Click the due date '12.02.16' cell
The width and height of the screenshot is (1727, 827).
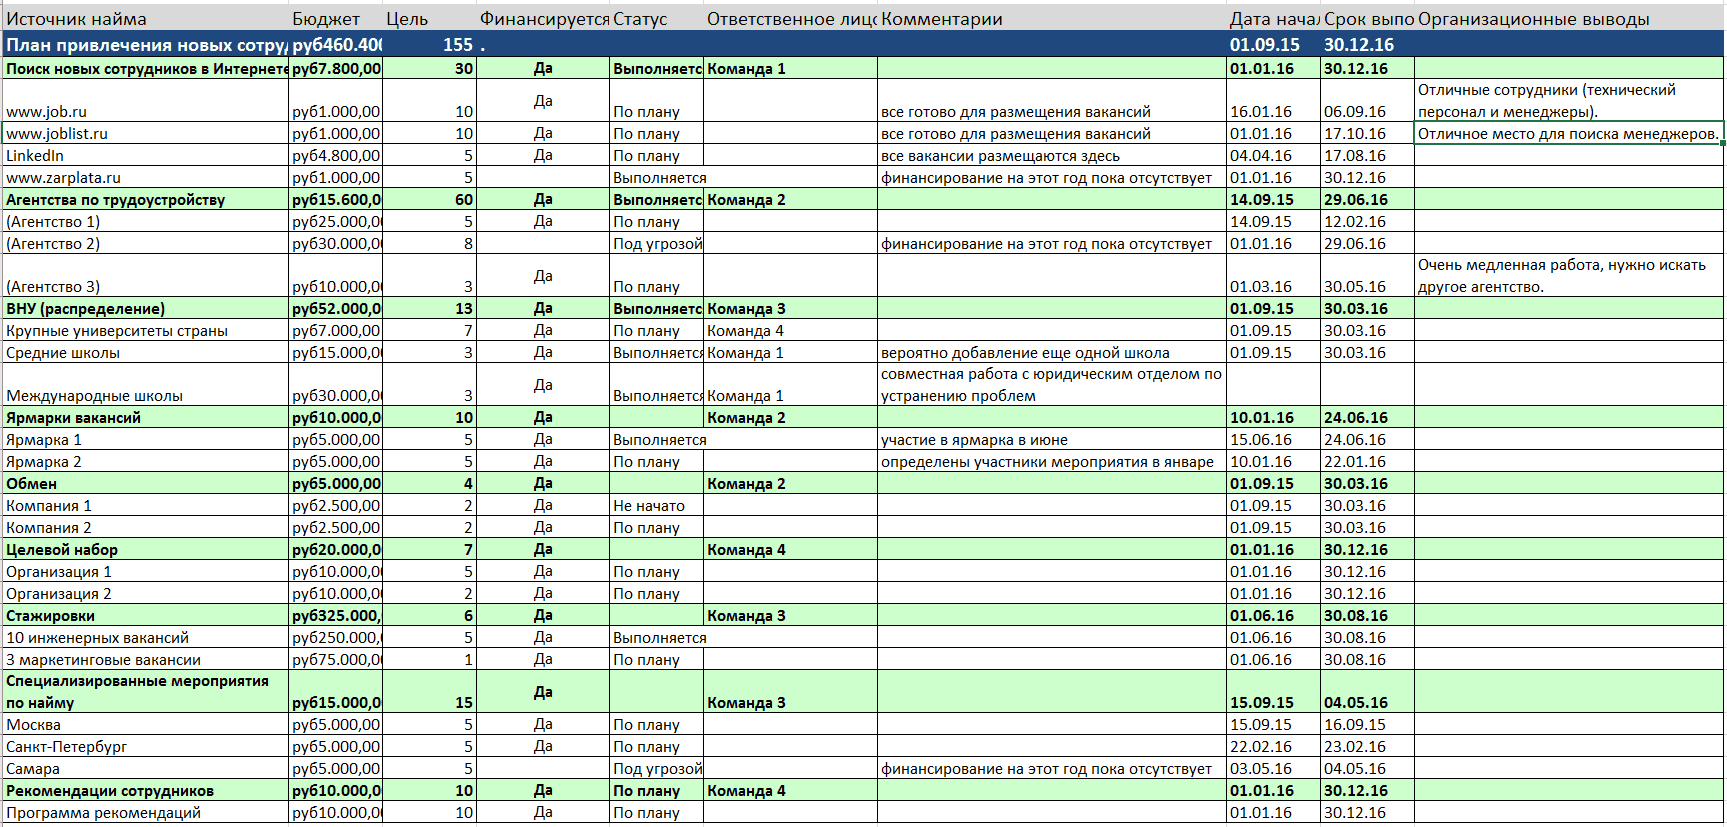tap(1367, 221)
